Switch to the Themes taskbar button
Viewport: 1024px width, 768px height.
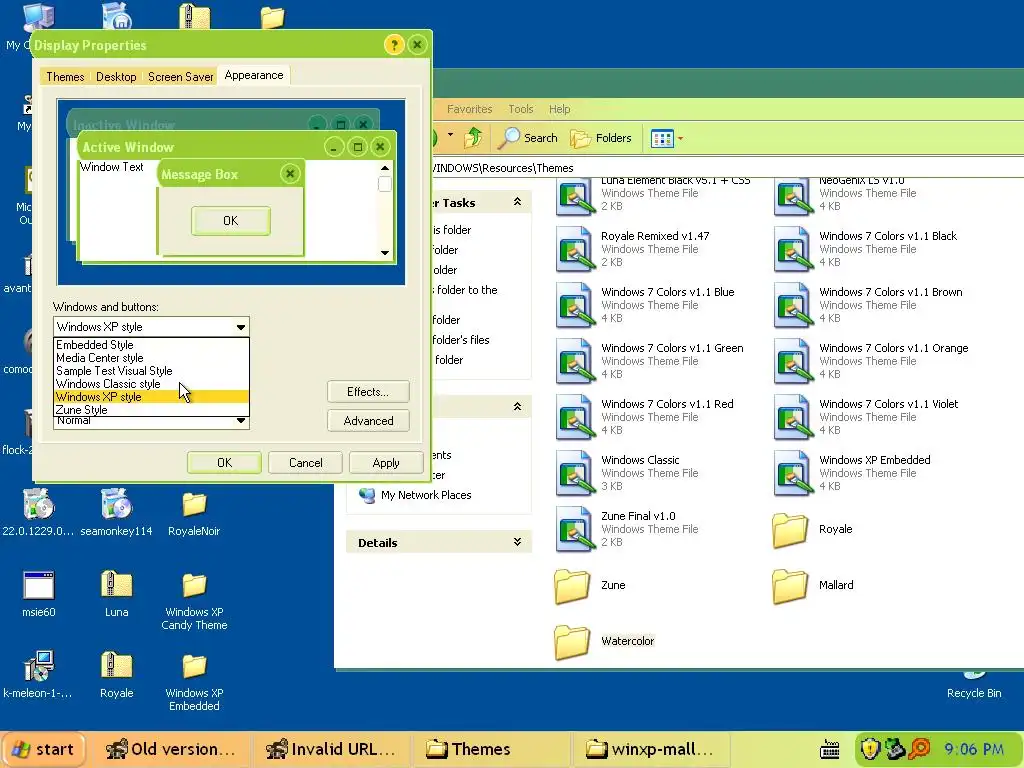(491, 749)
